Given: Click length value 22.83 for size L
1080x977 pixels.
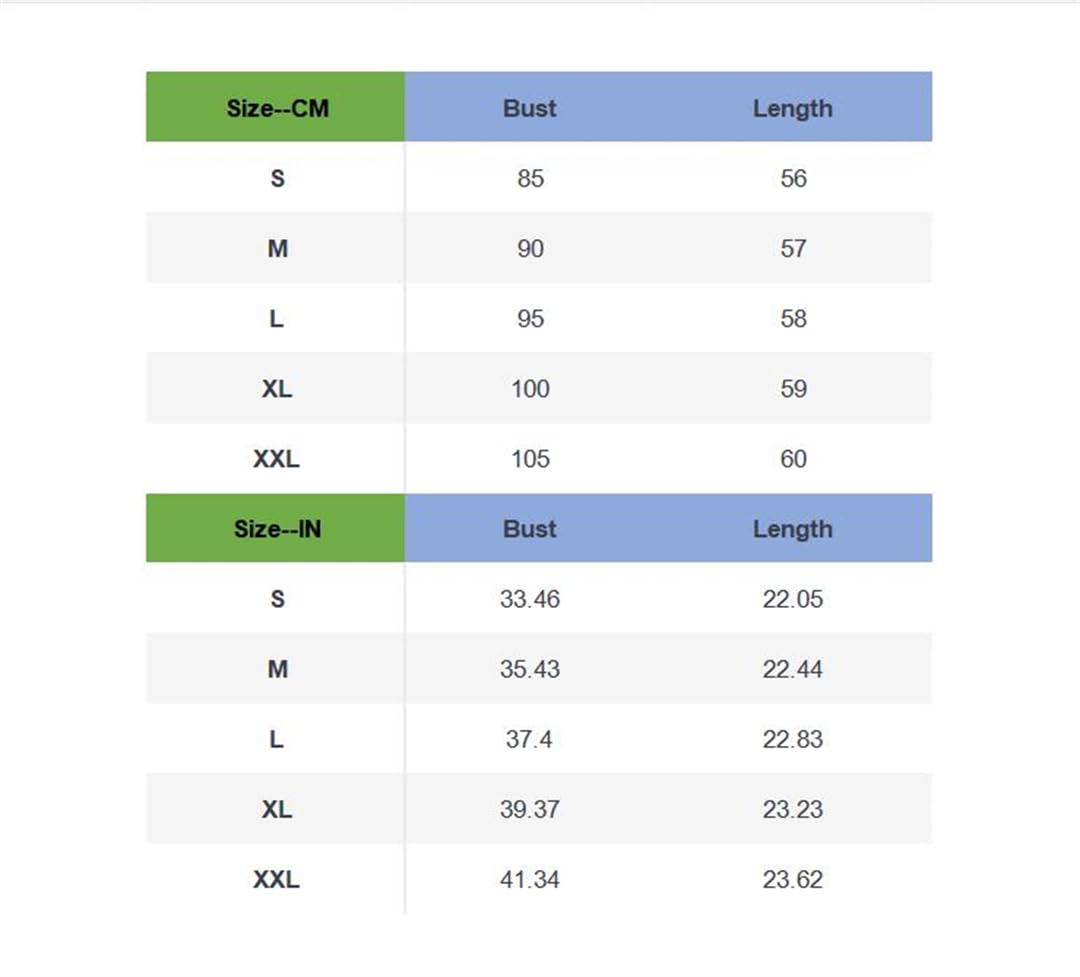Looking at the screenshot, I should (793, 739).
